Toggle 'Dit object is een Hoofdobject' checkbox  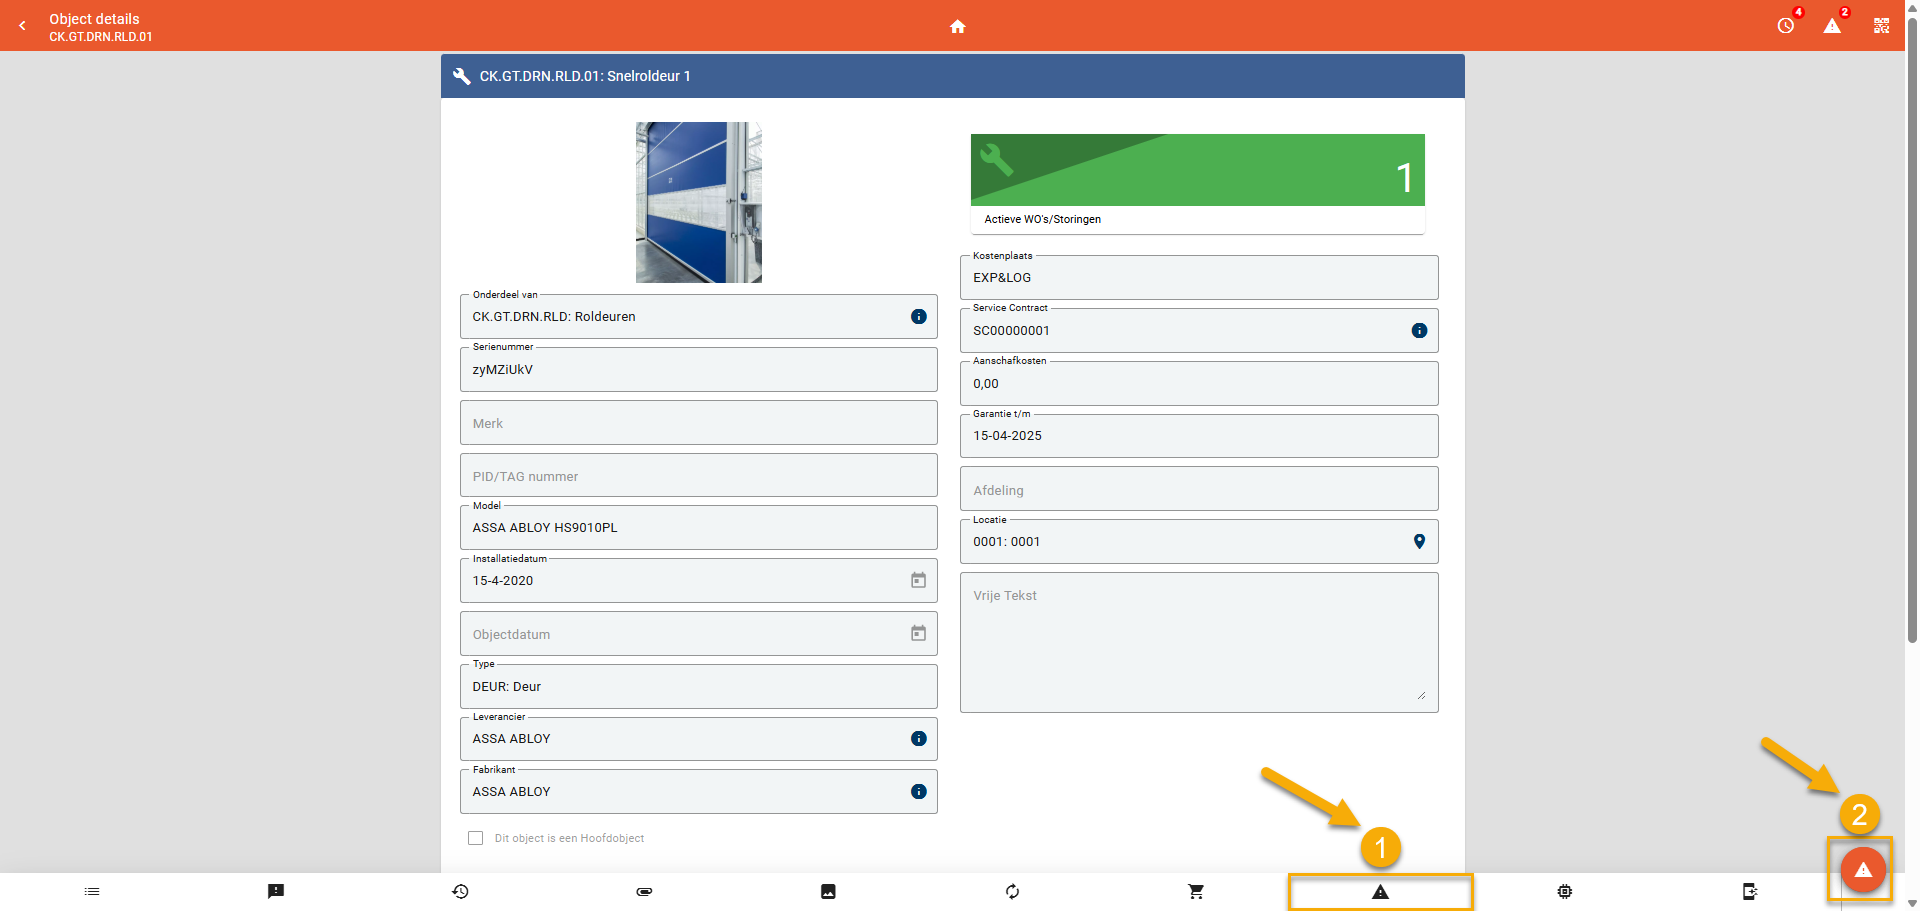pos(476,838)
